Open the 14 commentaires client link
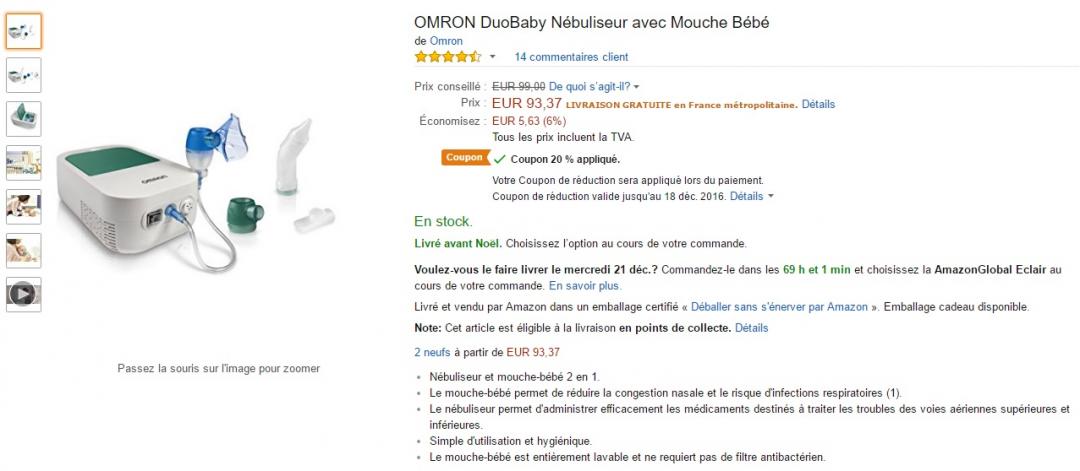The height and width of the screenshot is (471, 1080). (x=571, y=57)
